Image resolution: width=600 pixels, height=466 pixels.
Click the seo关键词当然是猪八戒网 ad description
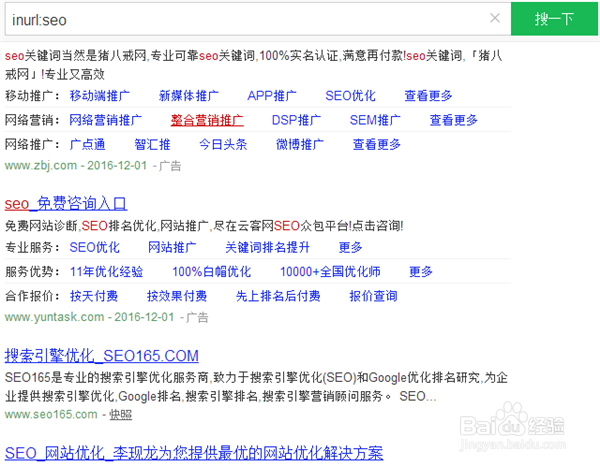pyautogui.click(x=253, y=65)
